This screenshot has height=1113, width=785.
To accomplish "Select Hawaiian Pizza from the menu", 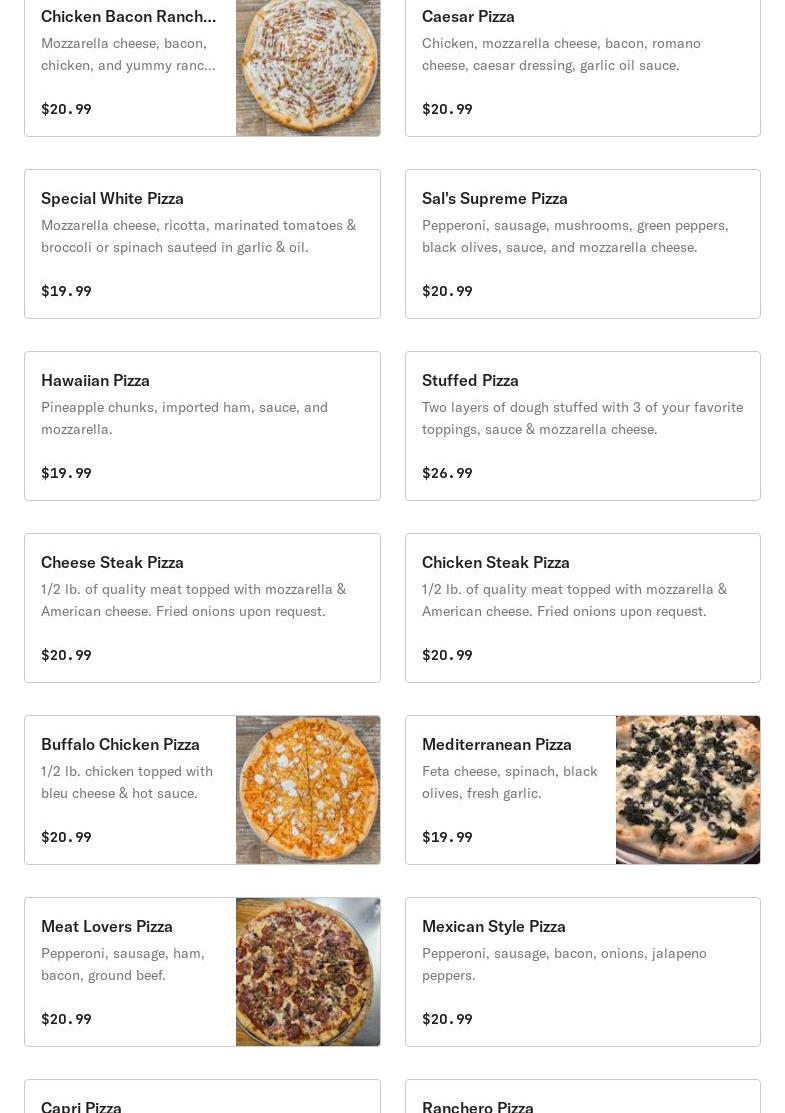I will click(x=202, y=426).
